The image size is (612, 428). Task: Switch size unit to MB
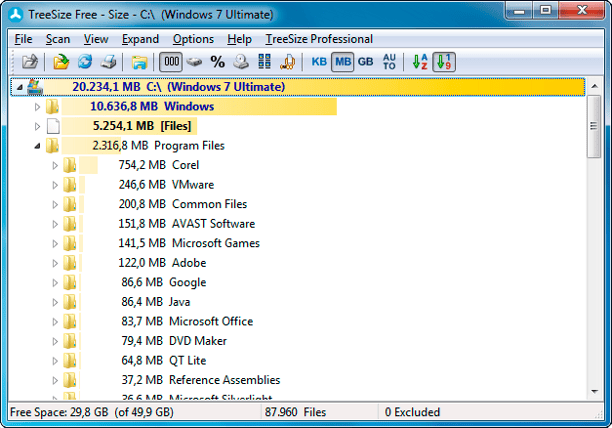tap(343, 62)
